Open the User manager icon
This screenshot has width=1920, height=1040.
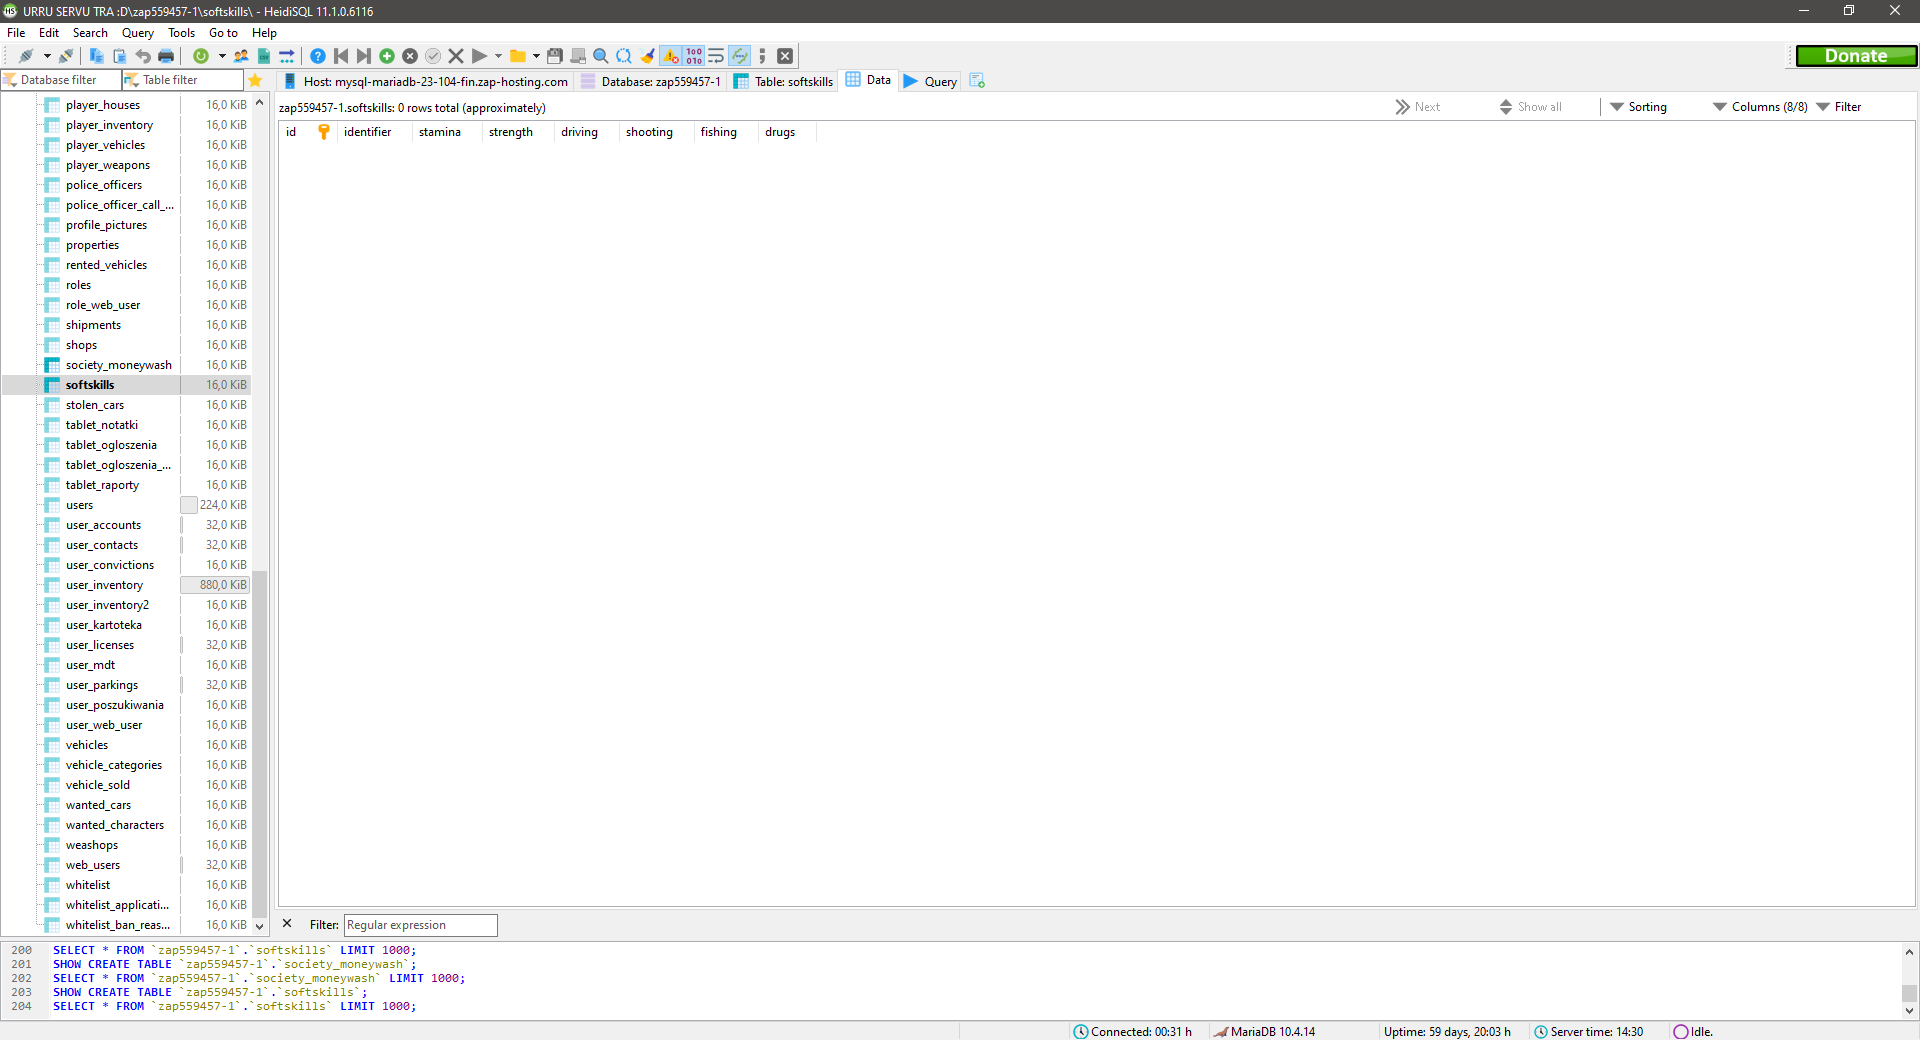point(241,56)
